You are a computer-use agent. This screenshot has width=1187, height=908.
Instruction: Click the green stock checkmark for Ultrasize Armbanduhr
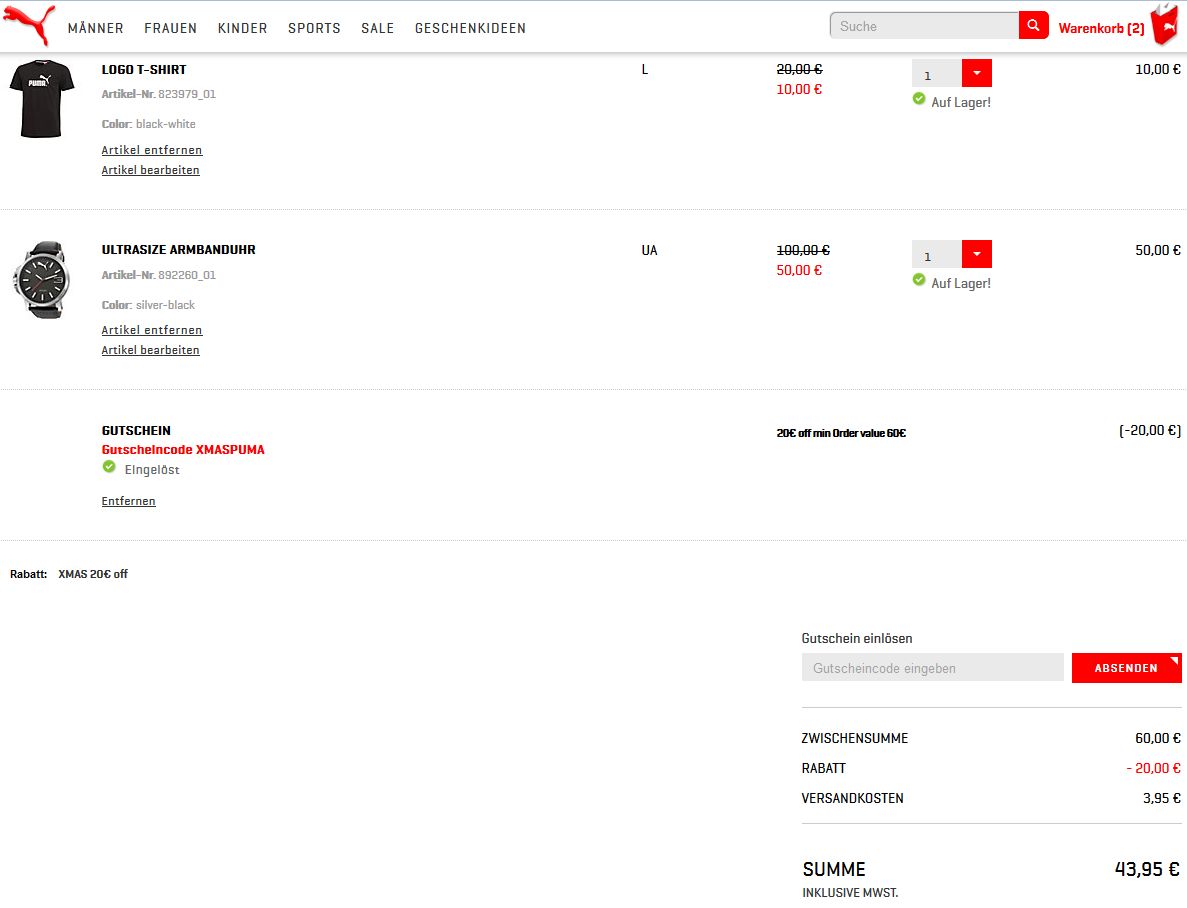pos(919,280)
